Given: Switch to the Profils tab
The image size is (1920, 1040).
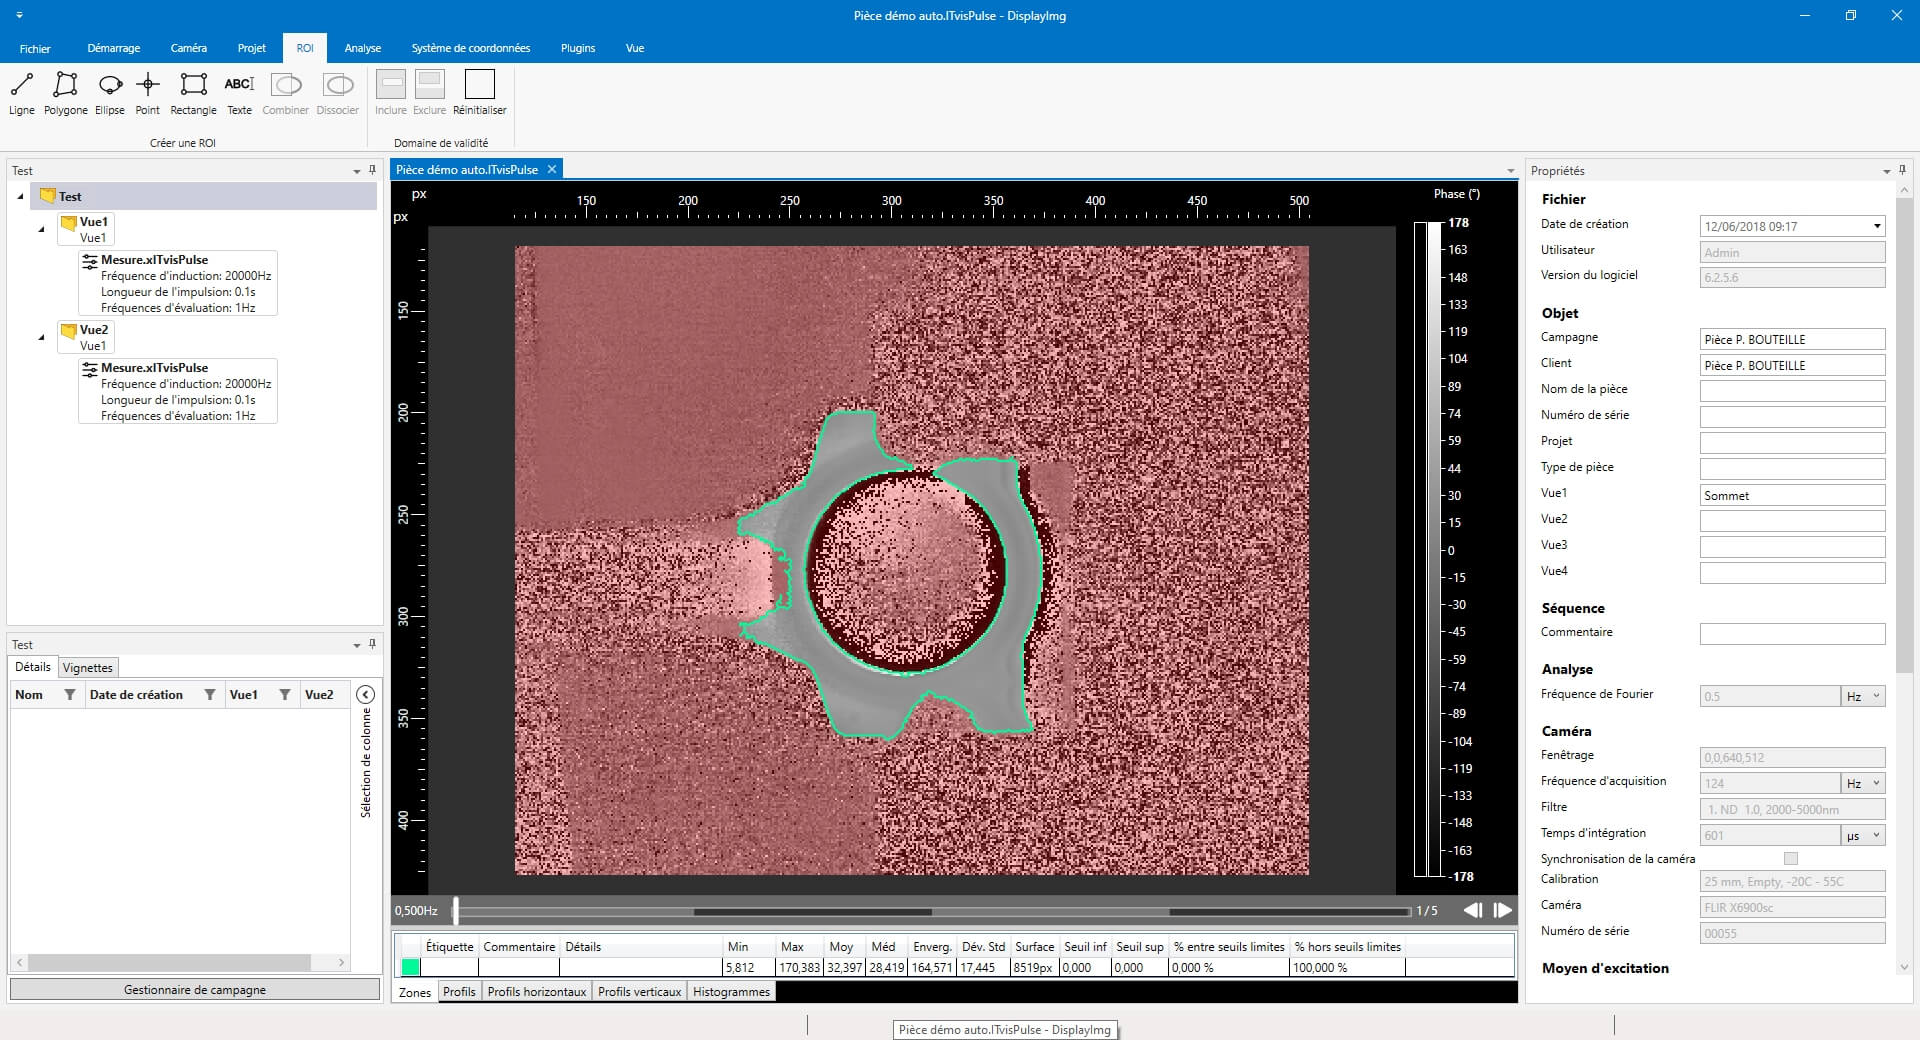Looking at the screenshot, I should click(x=459, y=991).
